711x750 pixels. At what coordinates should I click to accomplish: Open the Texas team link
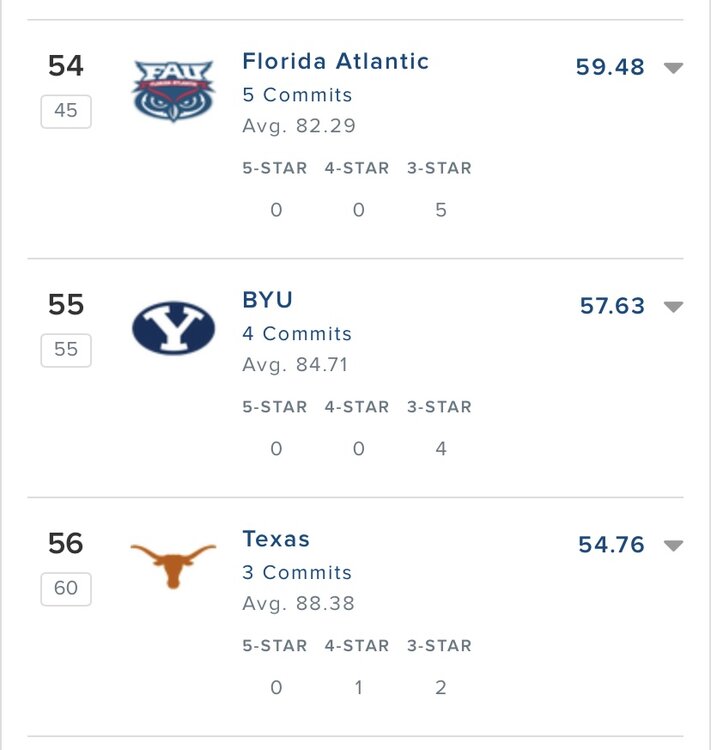[276, 540]
